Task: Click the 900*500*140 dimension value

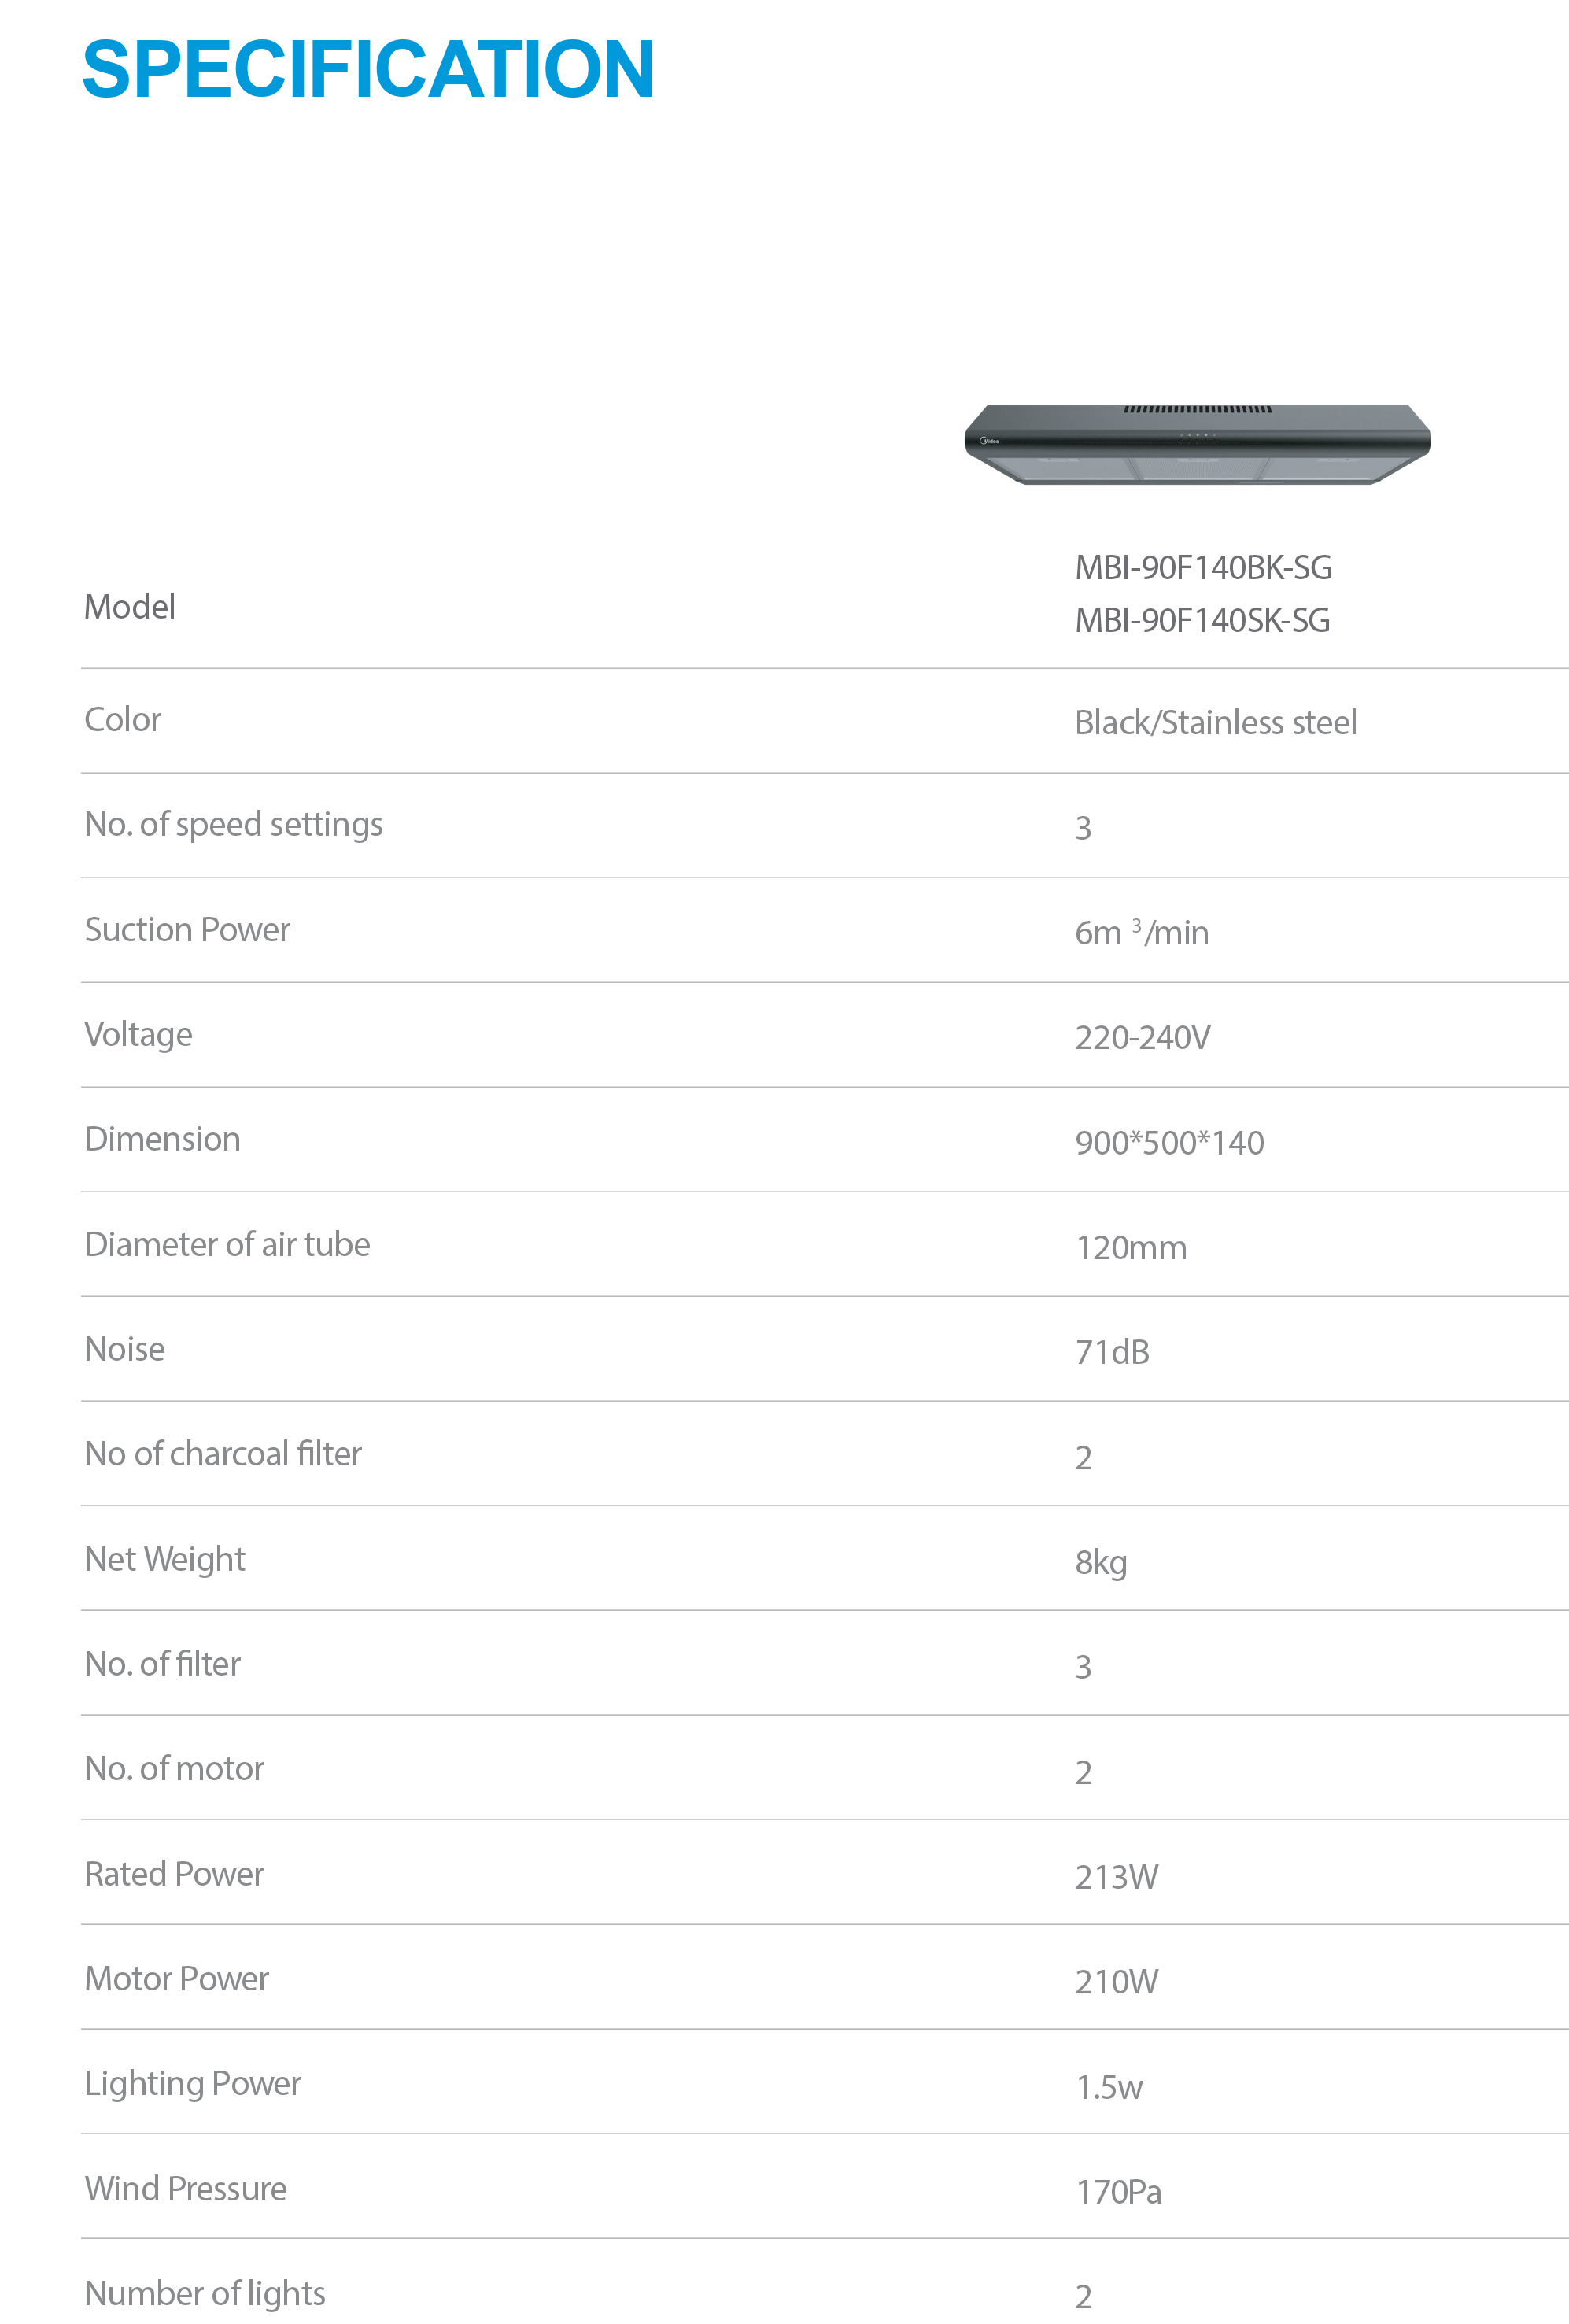Action: 1169,1143
